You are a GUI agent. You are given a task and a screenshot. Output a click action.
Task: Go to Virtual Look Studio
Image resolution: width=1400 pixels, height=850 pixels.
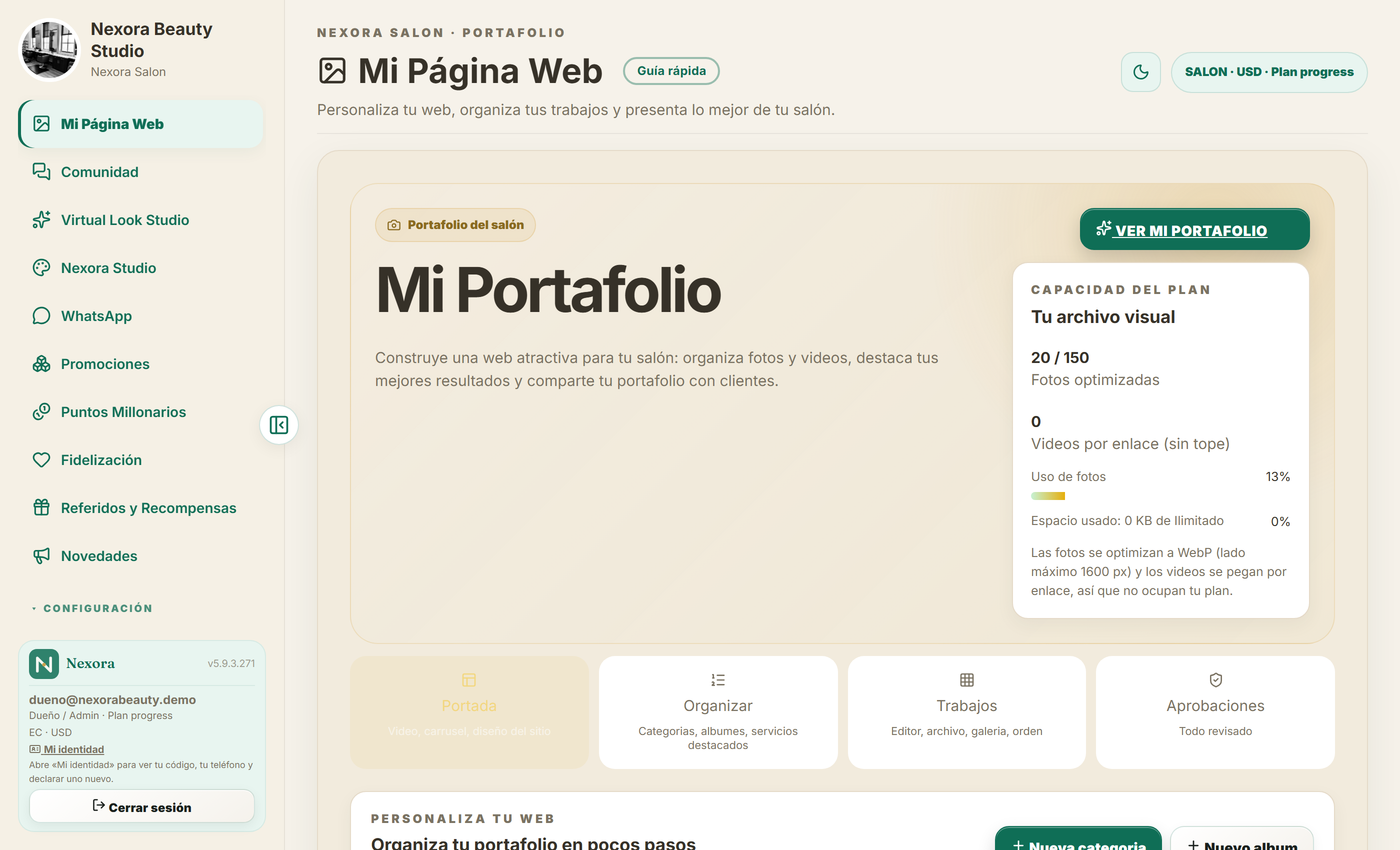[x=141, y=220]
